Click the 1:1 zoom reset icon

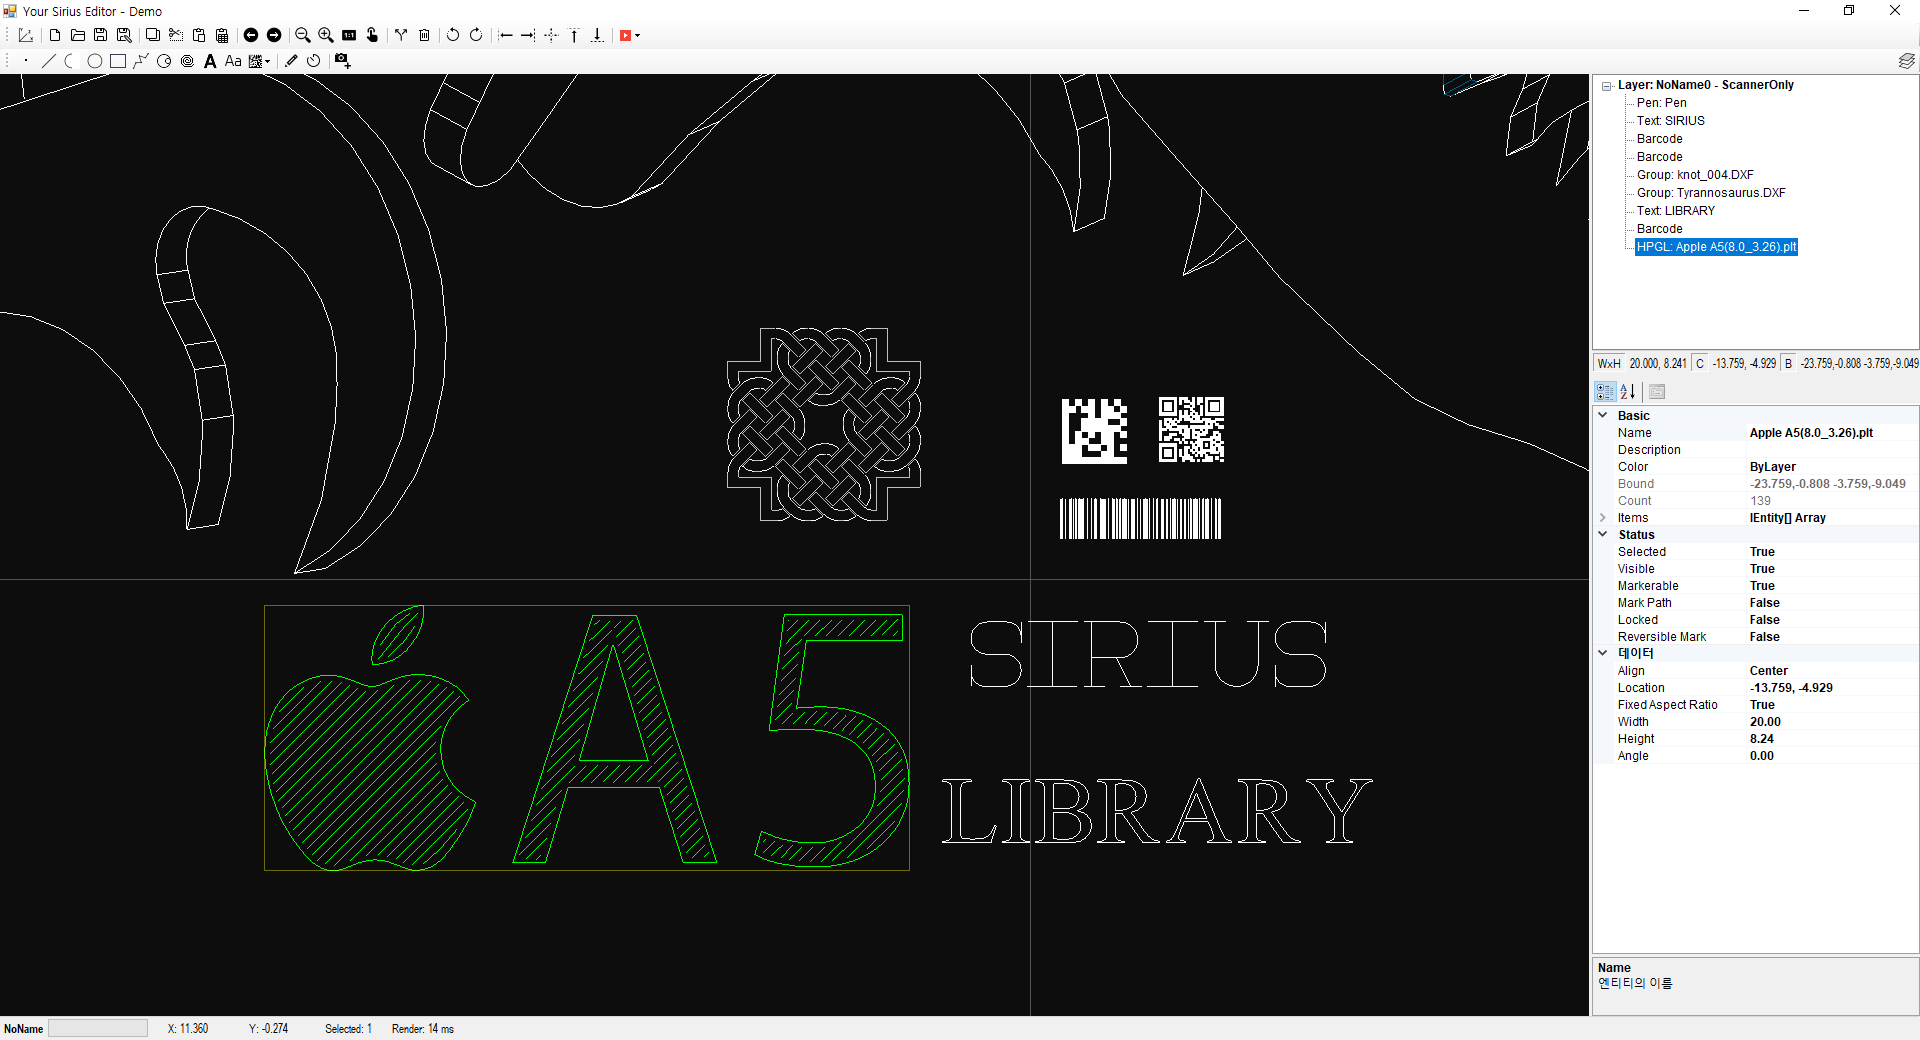(x=349, y=35)
